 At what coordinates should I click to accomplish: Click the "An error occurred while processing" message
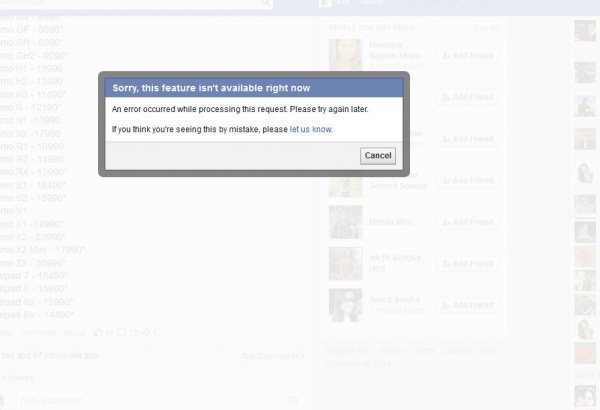click(240, 109)
